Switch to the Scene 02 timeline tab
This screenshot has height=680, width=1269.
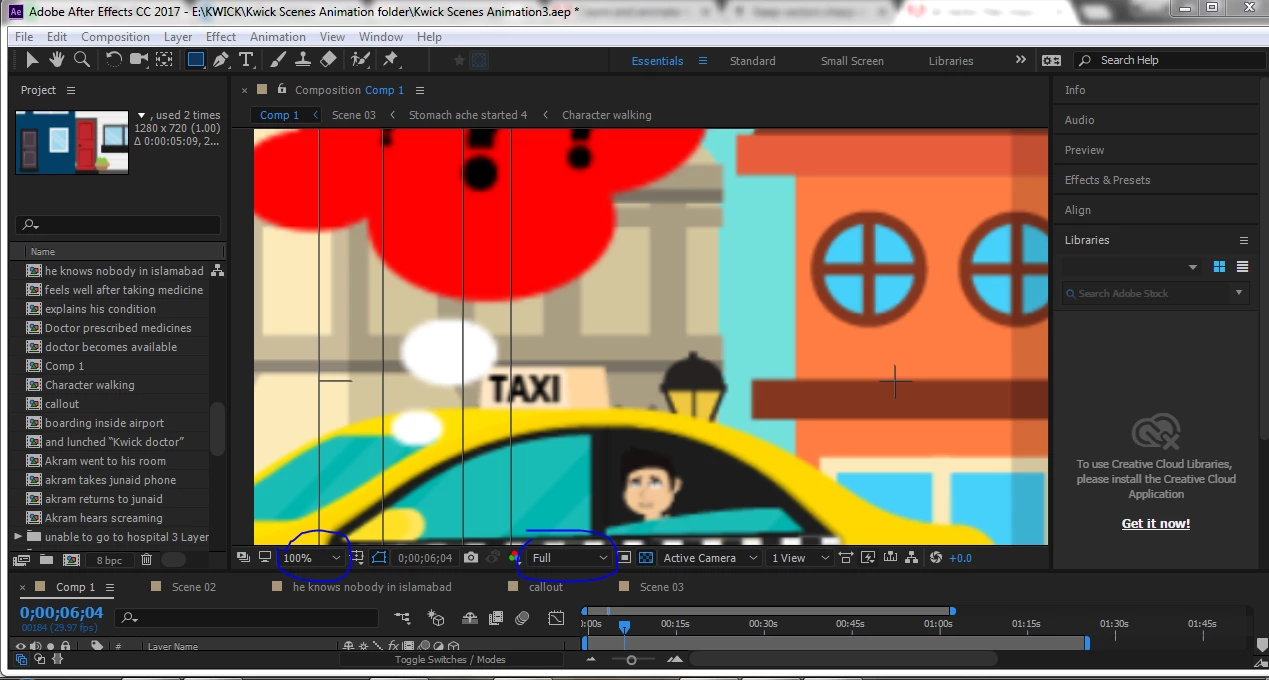194,587
